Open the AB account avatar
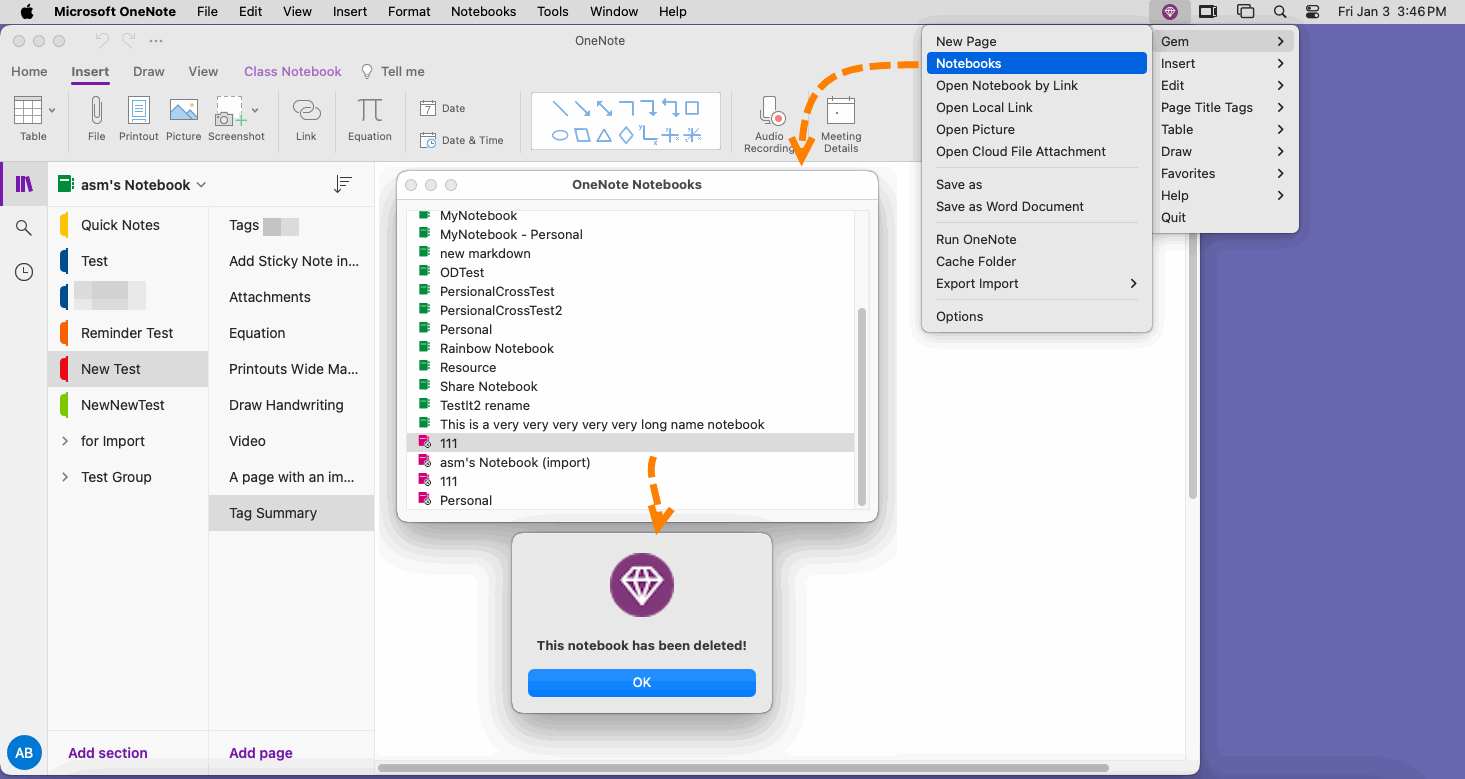Screen dimensions: 1465x779 click(x=24, y=753)
